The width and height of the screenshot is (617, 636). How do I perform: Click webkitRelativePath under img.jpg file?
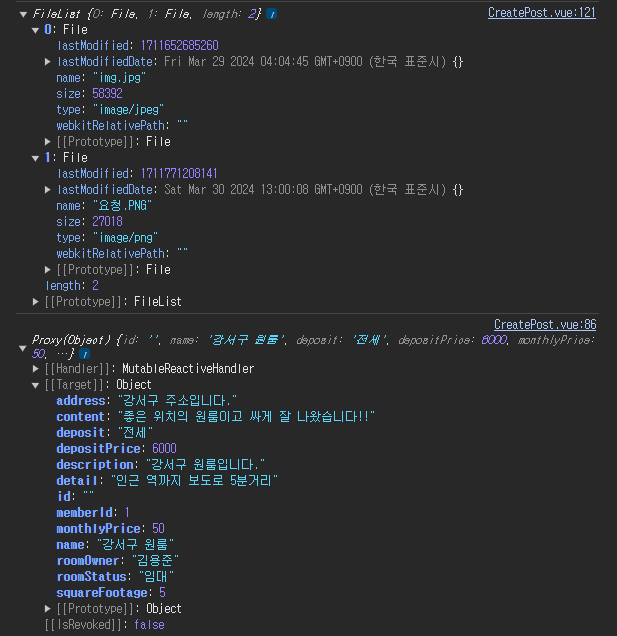pos(122,126)
